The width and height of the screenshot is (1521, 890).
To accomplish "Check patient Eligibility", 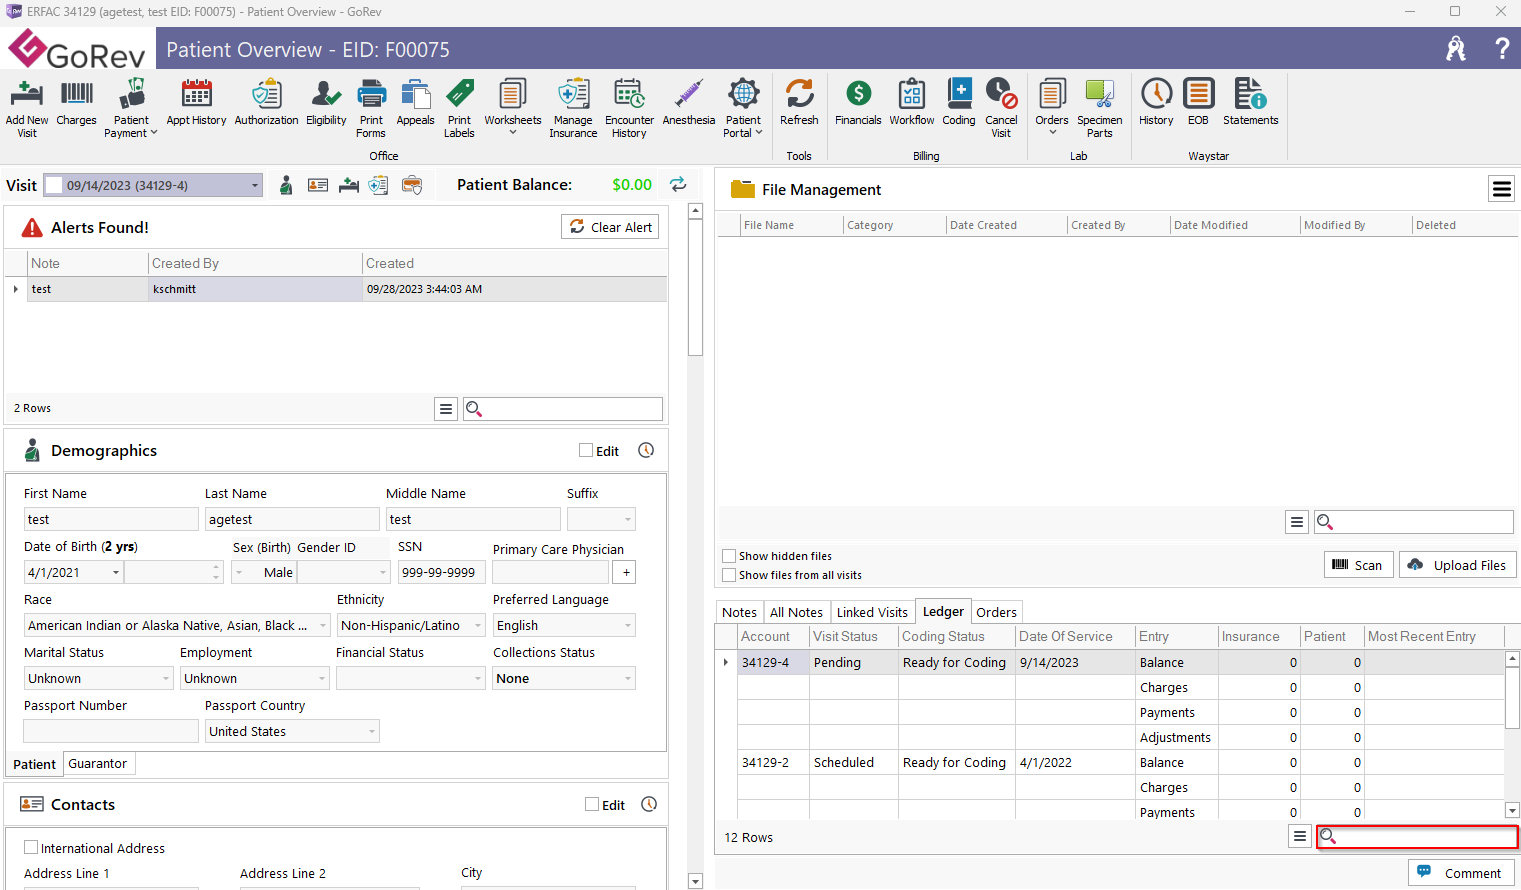I will (x=326, y=102).
